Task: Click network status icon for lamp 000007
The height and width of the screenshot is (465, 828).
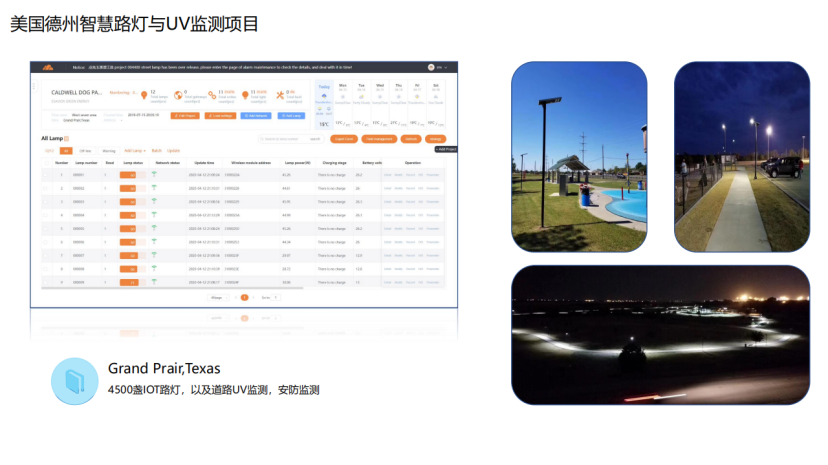Action: tap(154, 255)
